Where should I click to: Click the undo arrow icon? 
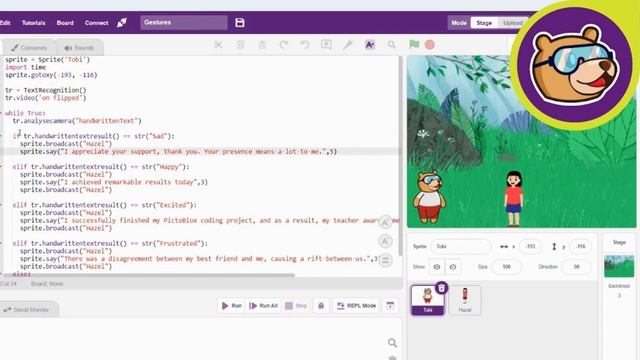pyautogui.click(x=305, y=45)
